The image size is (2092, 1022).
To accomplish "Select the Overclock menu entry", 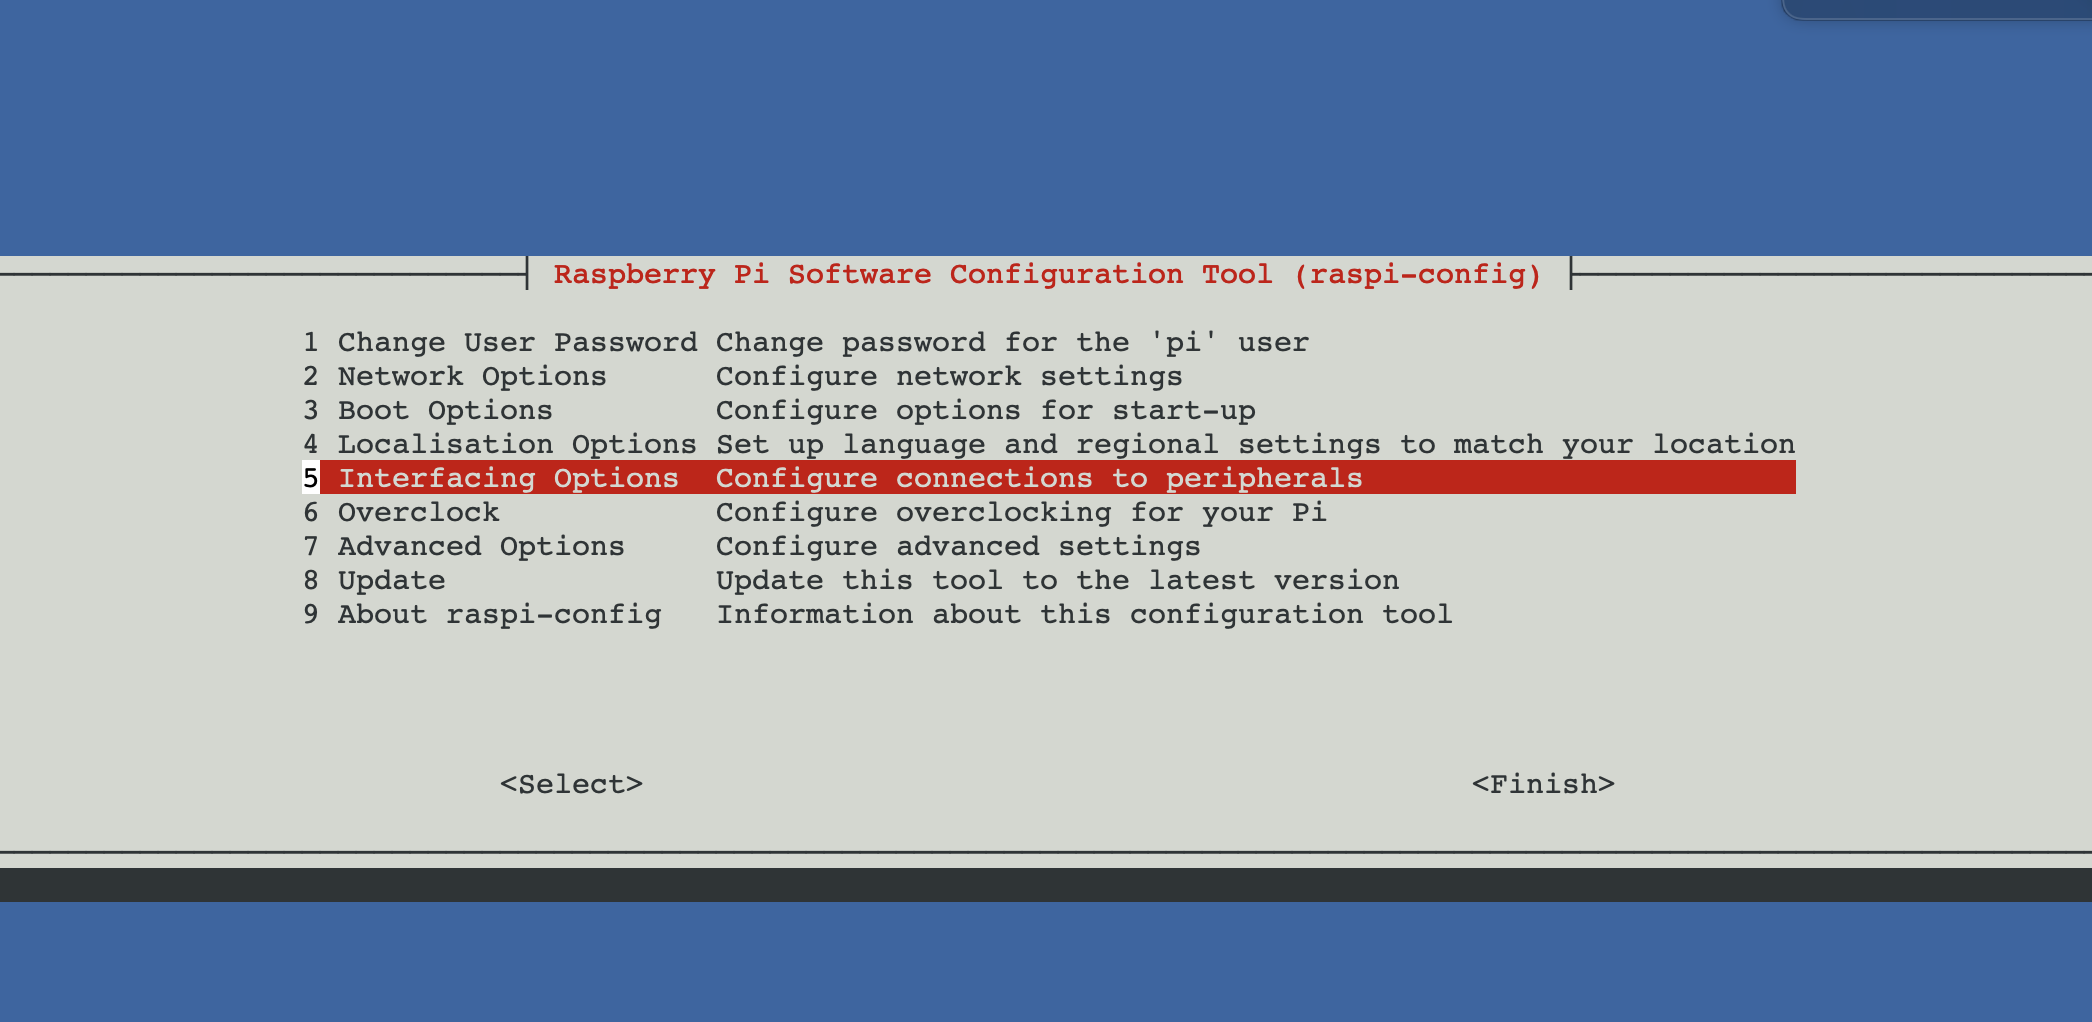I will [x=418, y=513].
